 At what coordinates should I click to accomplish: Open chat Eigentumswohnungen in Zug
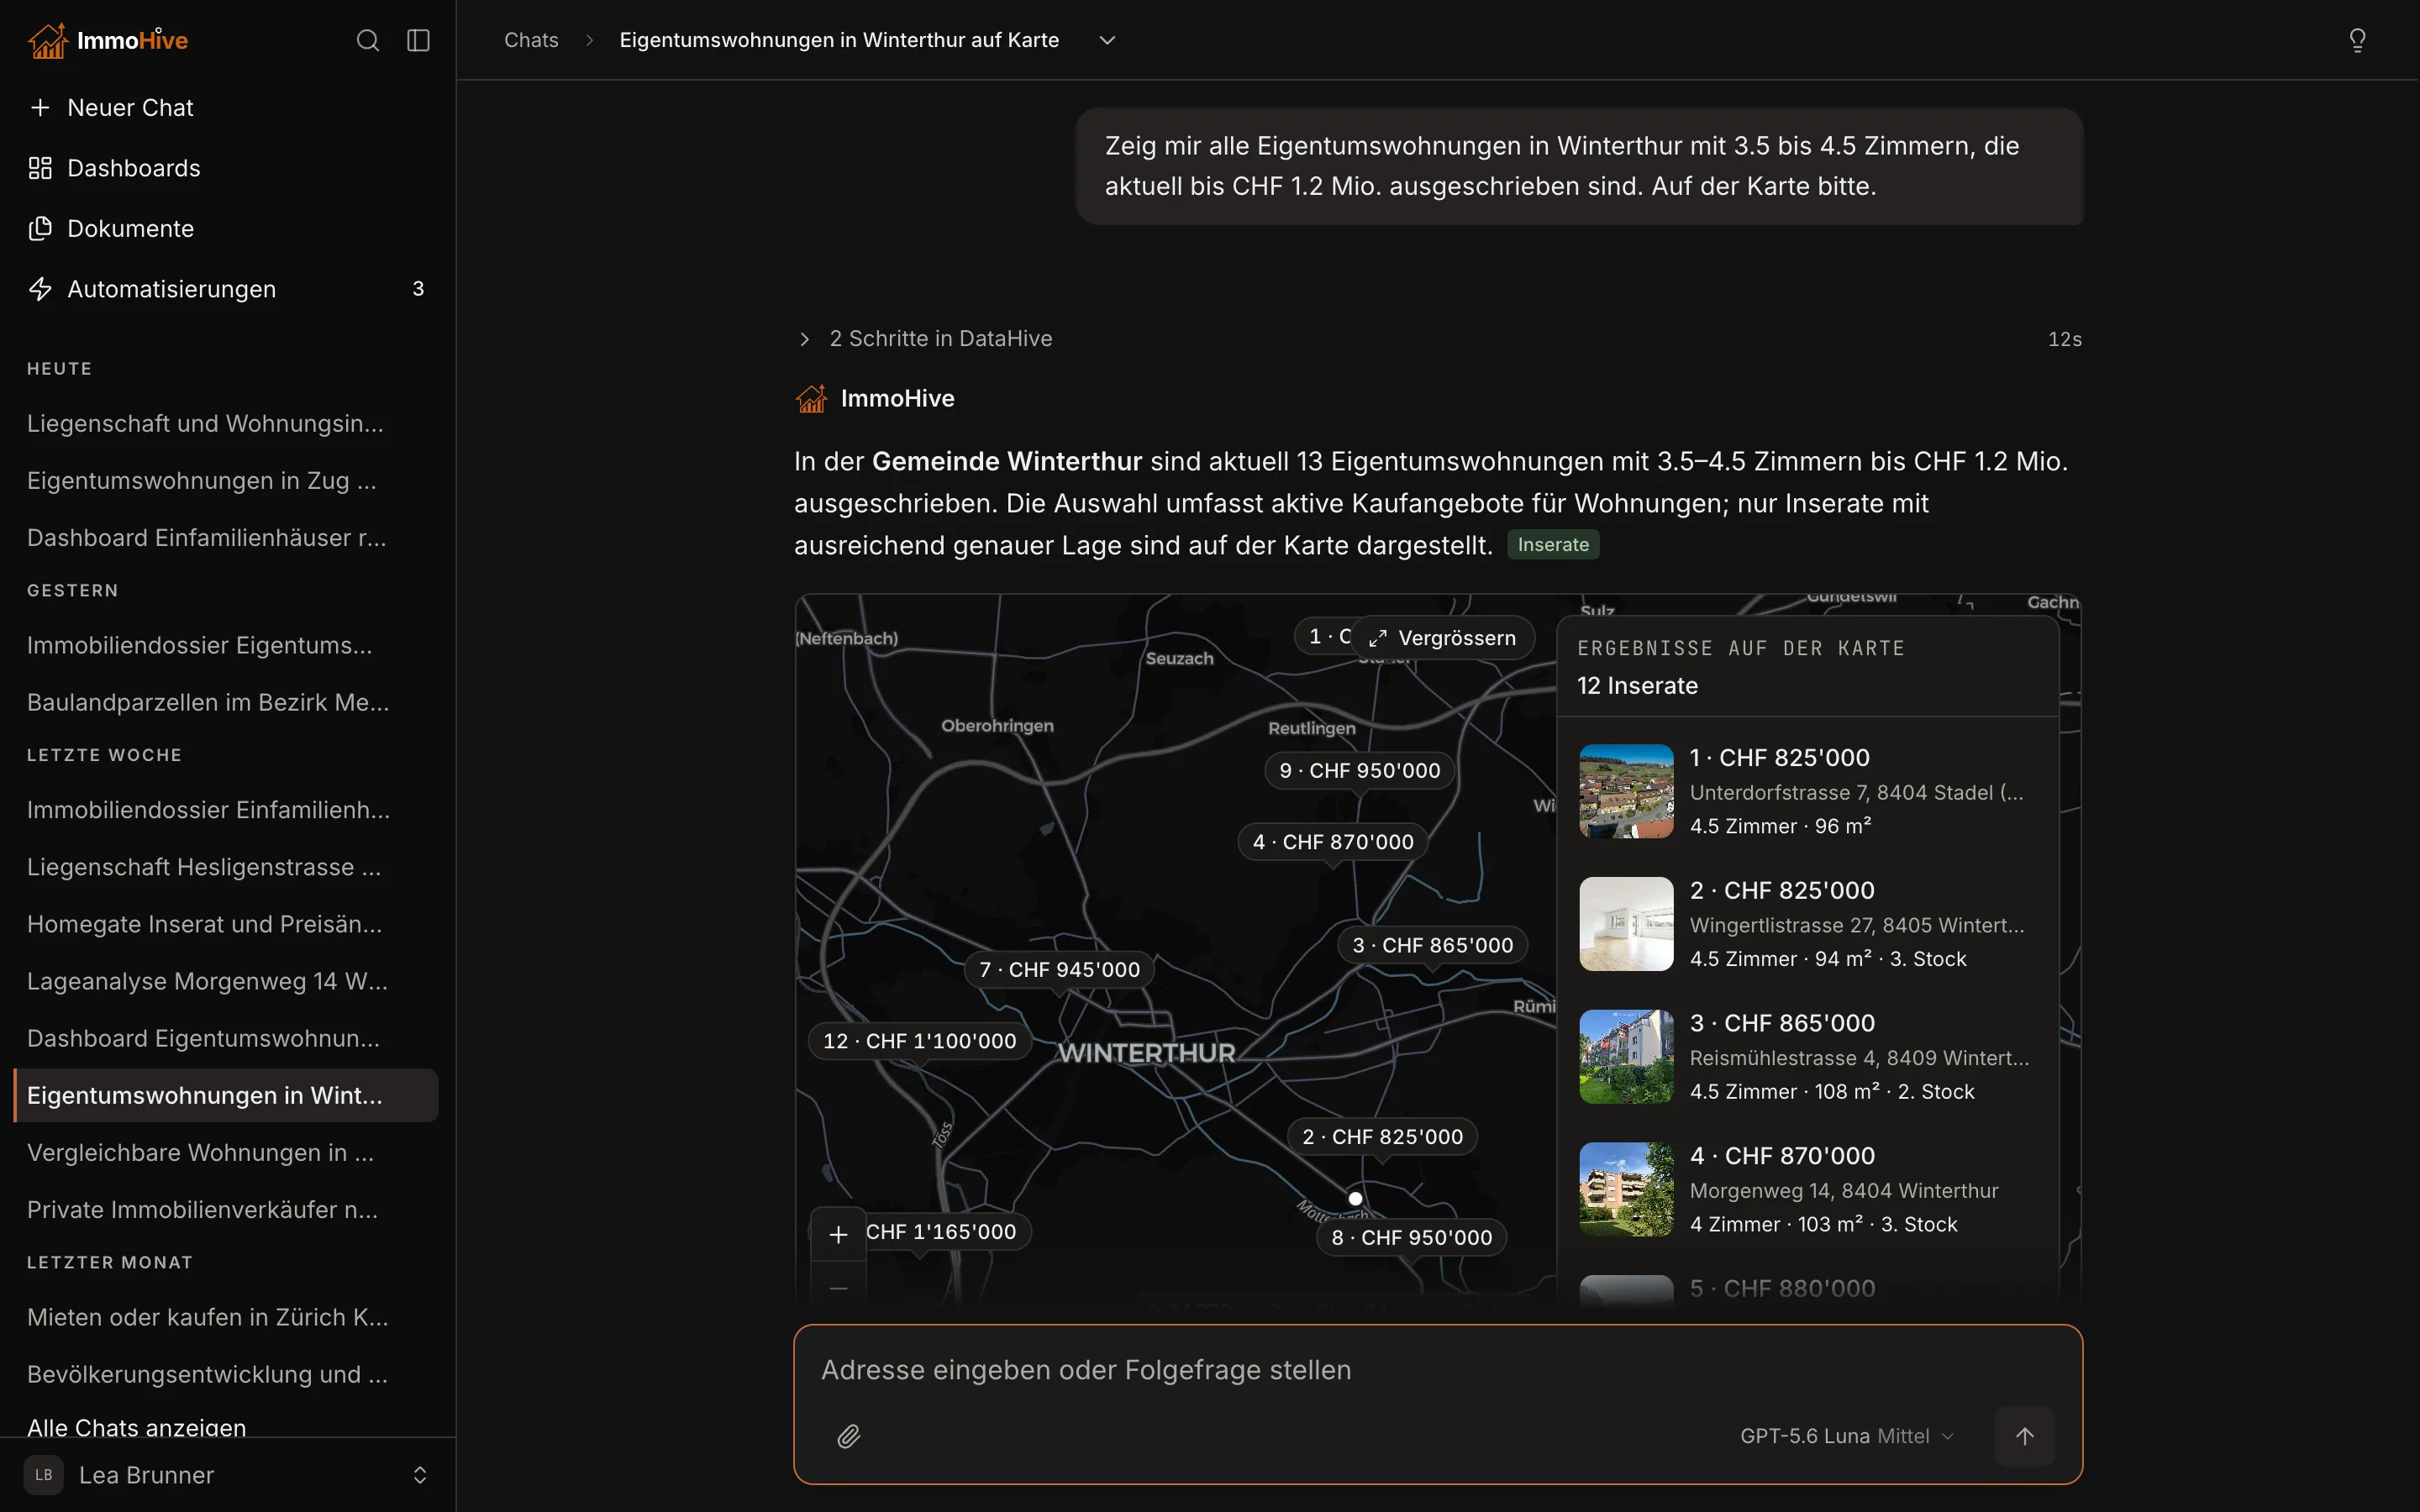[226, 481]
